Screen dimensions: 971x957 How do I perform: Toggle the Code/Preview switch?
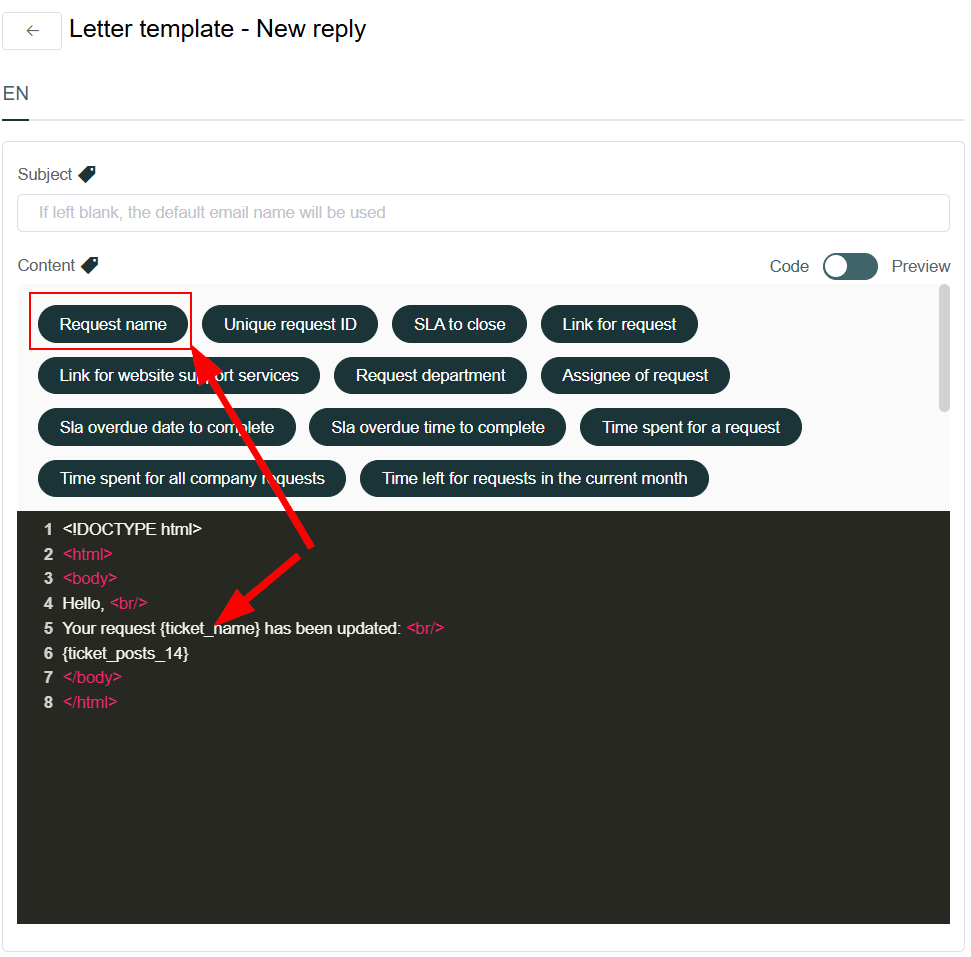pyautogui.click(x=850, y=266)
